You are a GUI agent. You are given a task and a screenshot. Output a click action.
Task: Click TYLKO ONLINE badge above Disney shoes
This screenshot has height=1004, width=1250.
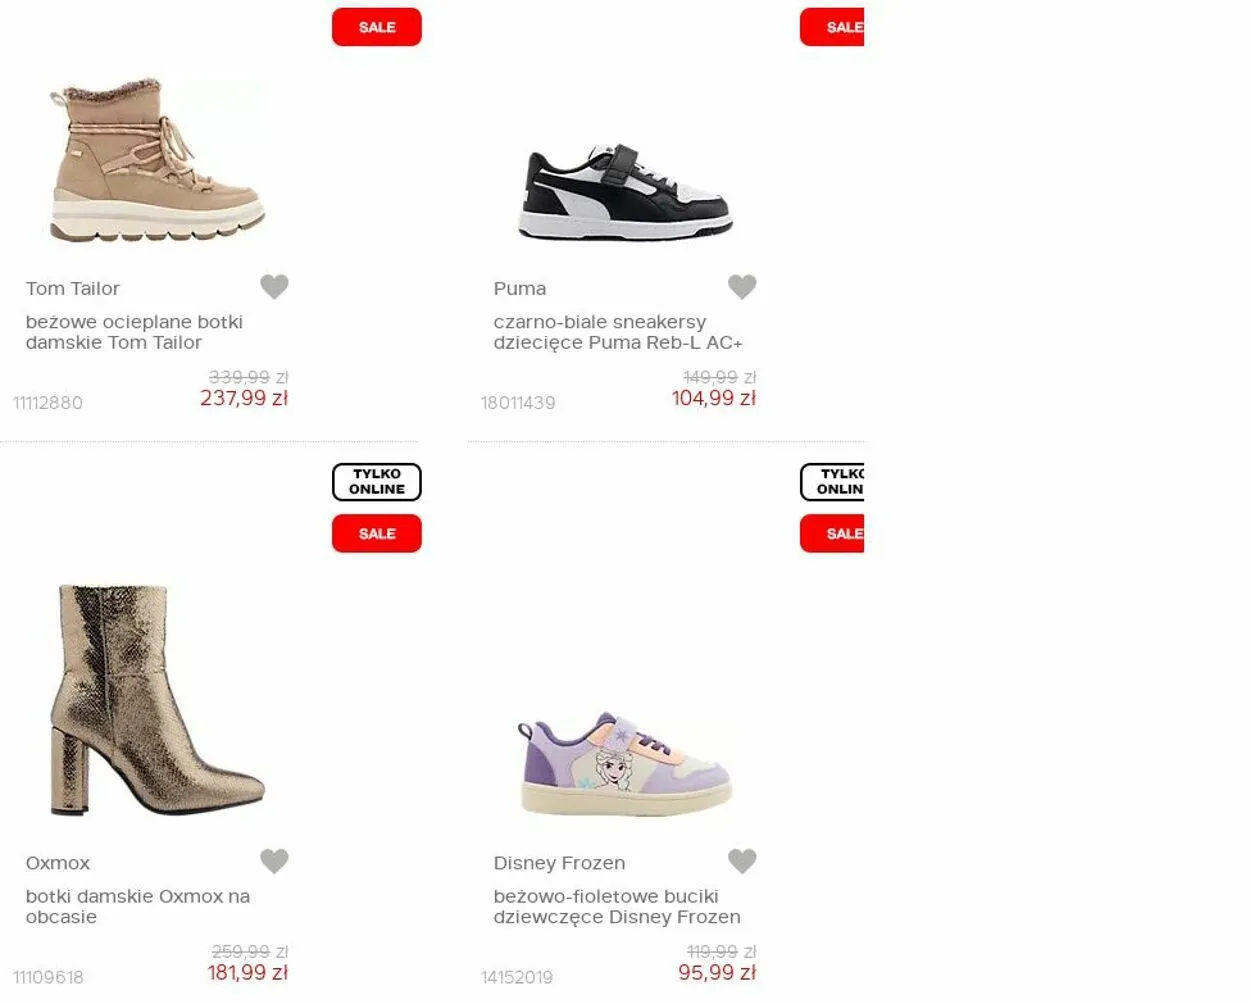pyautogui.click(x=832, y=482)
